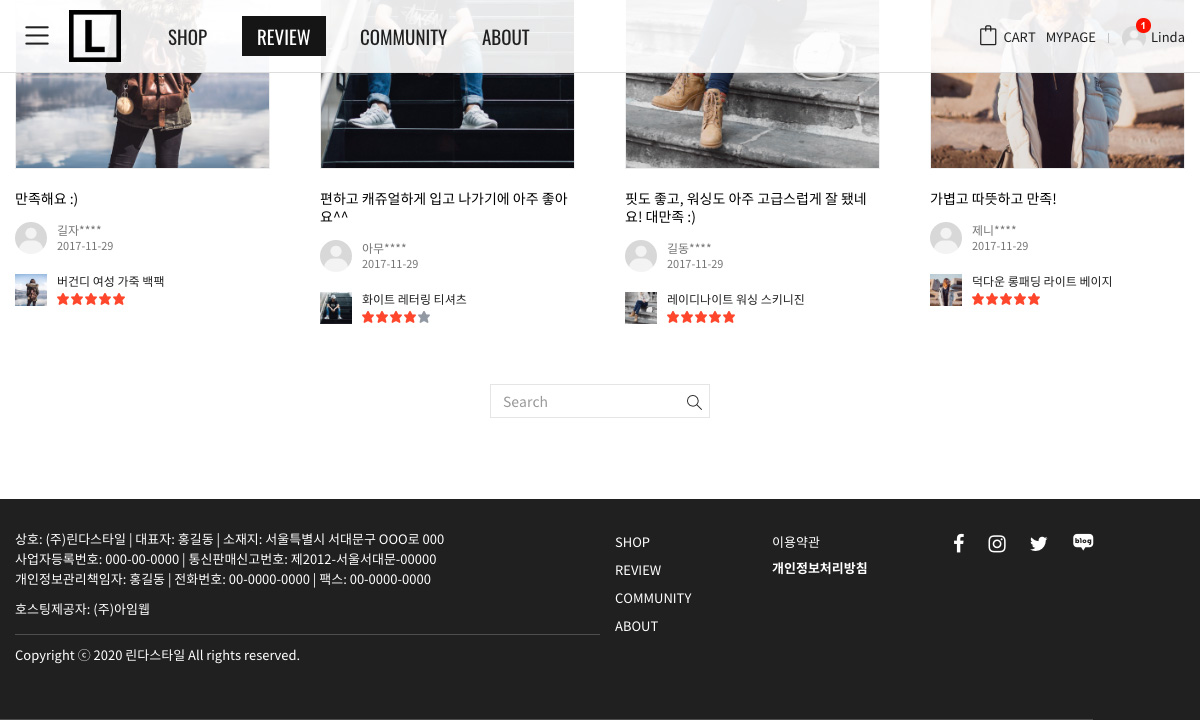1200x720 pixels.
Task: Click 호스팅제공자: (주)아임웹 text
Action: pos(82,609)
